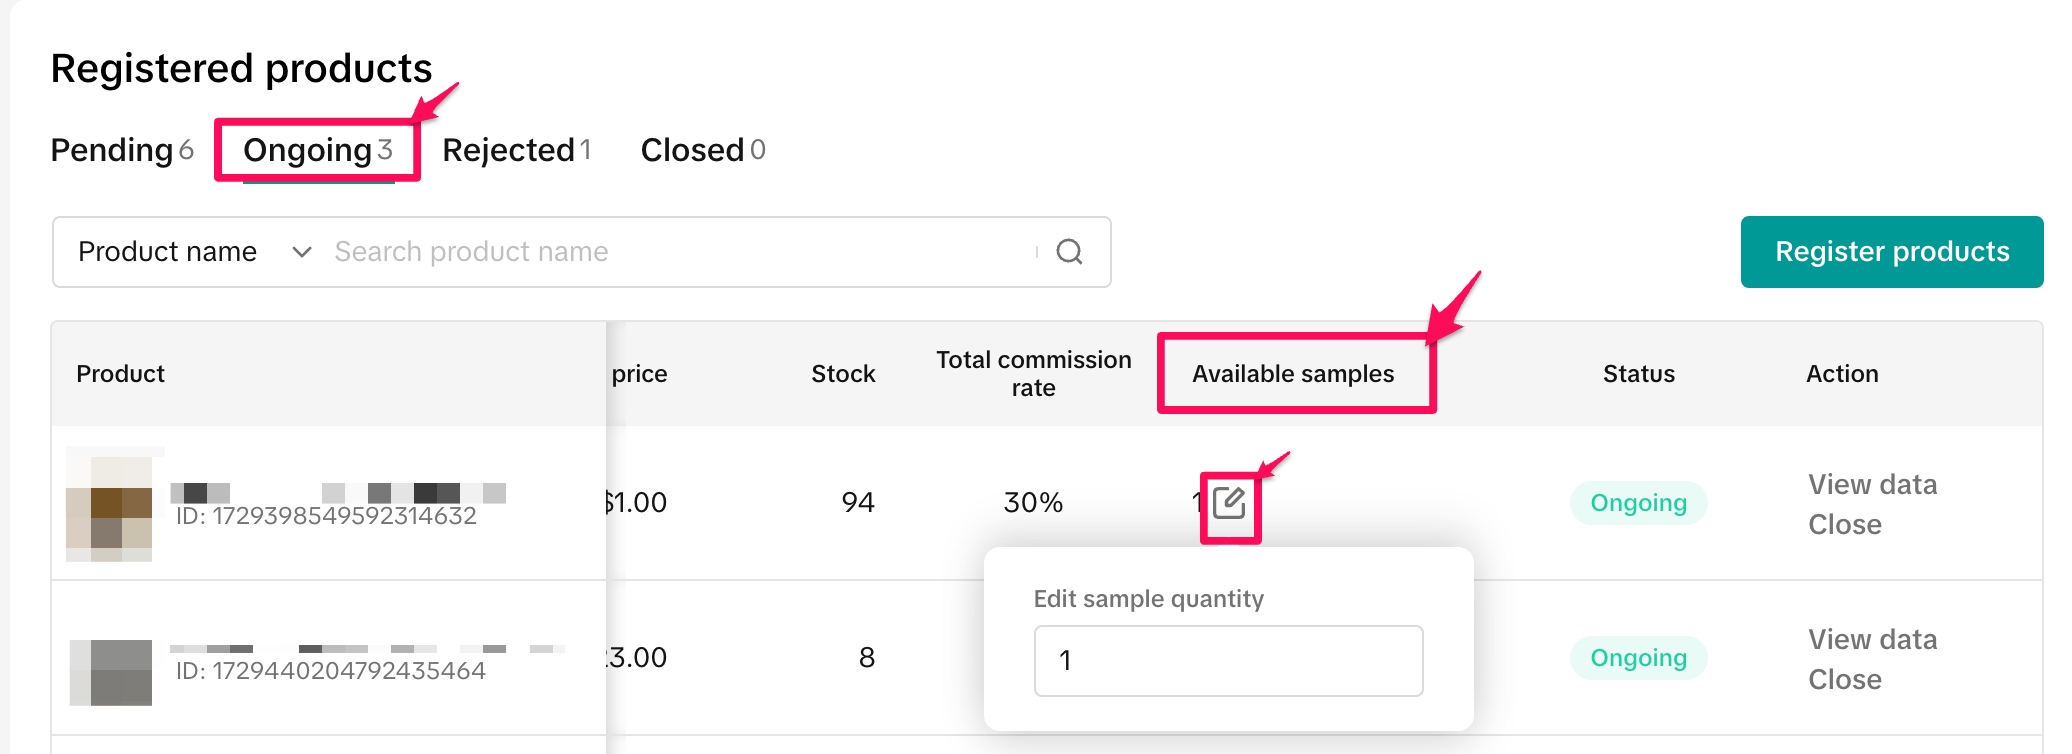Click first product thumbnail image
The image size is (2072, 754).
(x=110, y=504)
